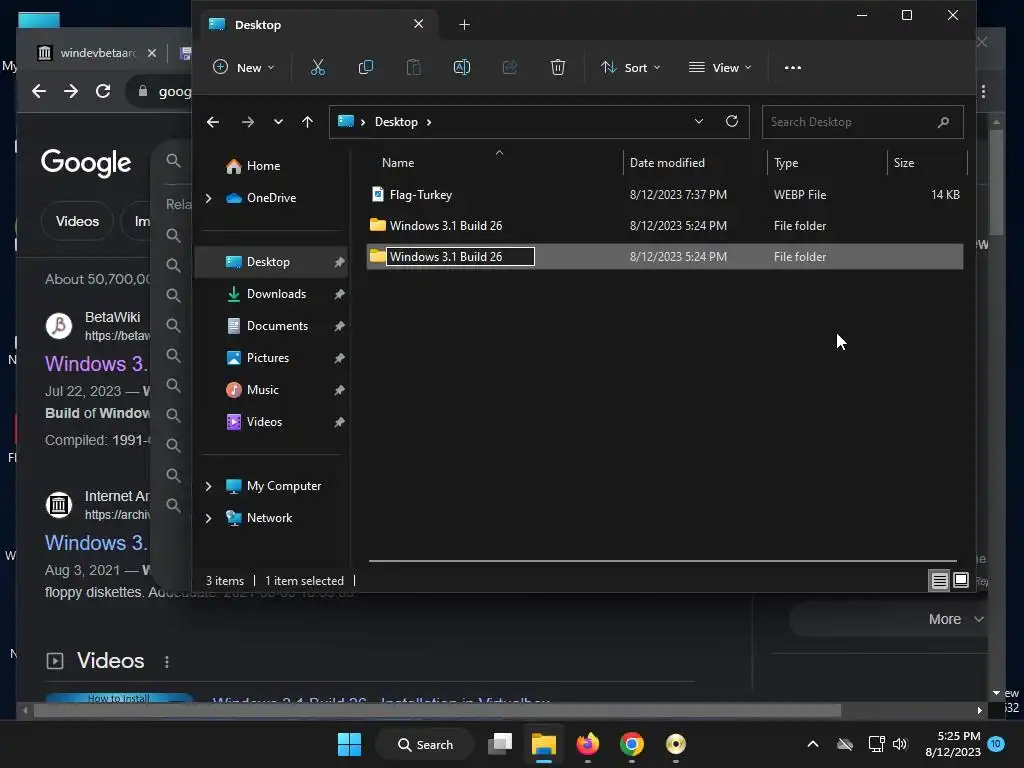Open Chrome from the taskbar
This screenshot has width=1024, height=768.
pyautogui.click(x=632, y=744)
